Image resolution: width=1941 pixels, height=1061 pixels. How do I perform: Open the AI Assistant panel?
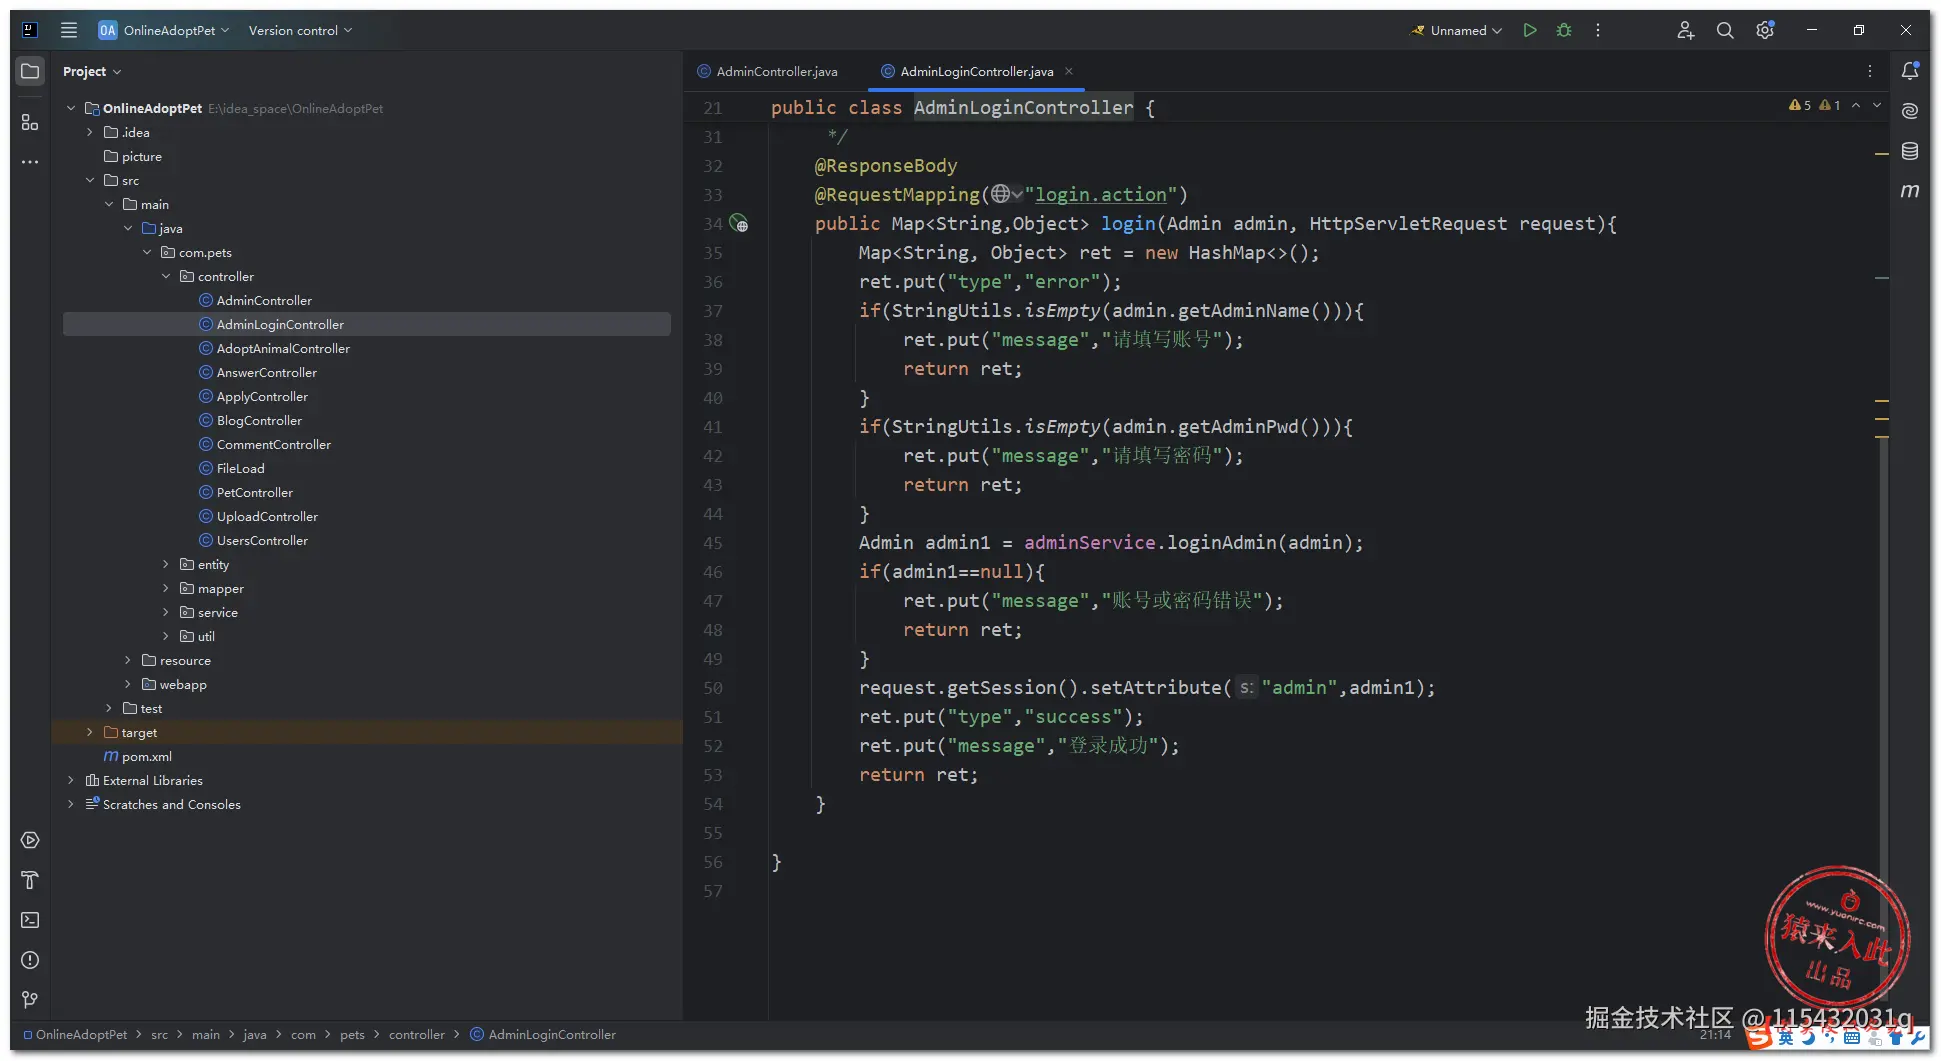point(1910,110)
